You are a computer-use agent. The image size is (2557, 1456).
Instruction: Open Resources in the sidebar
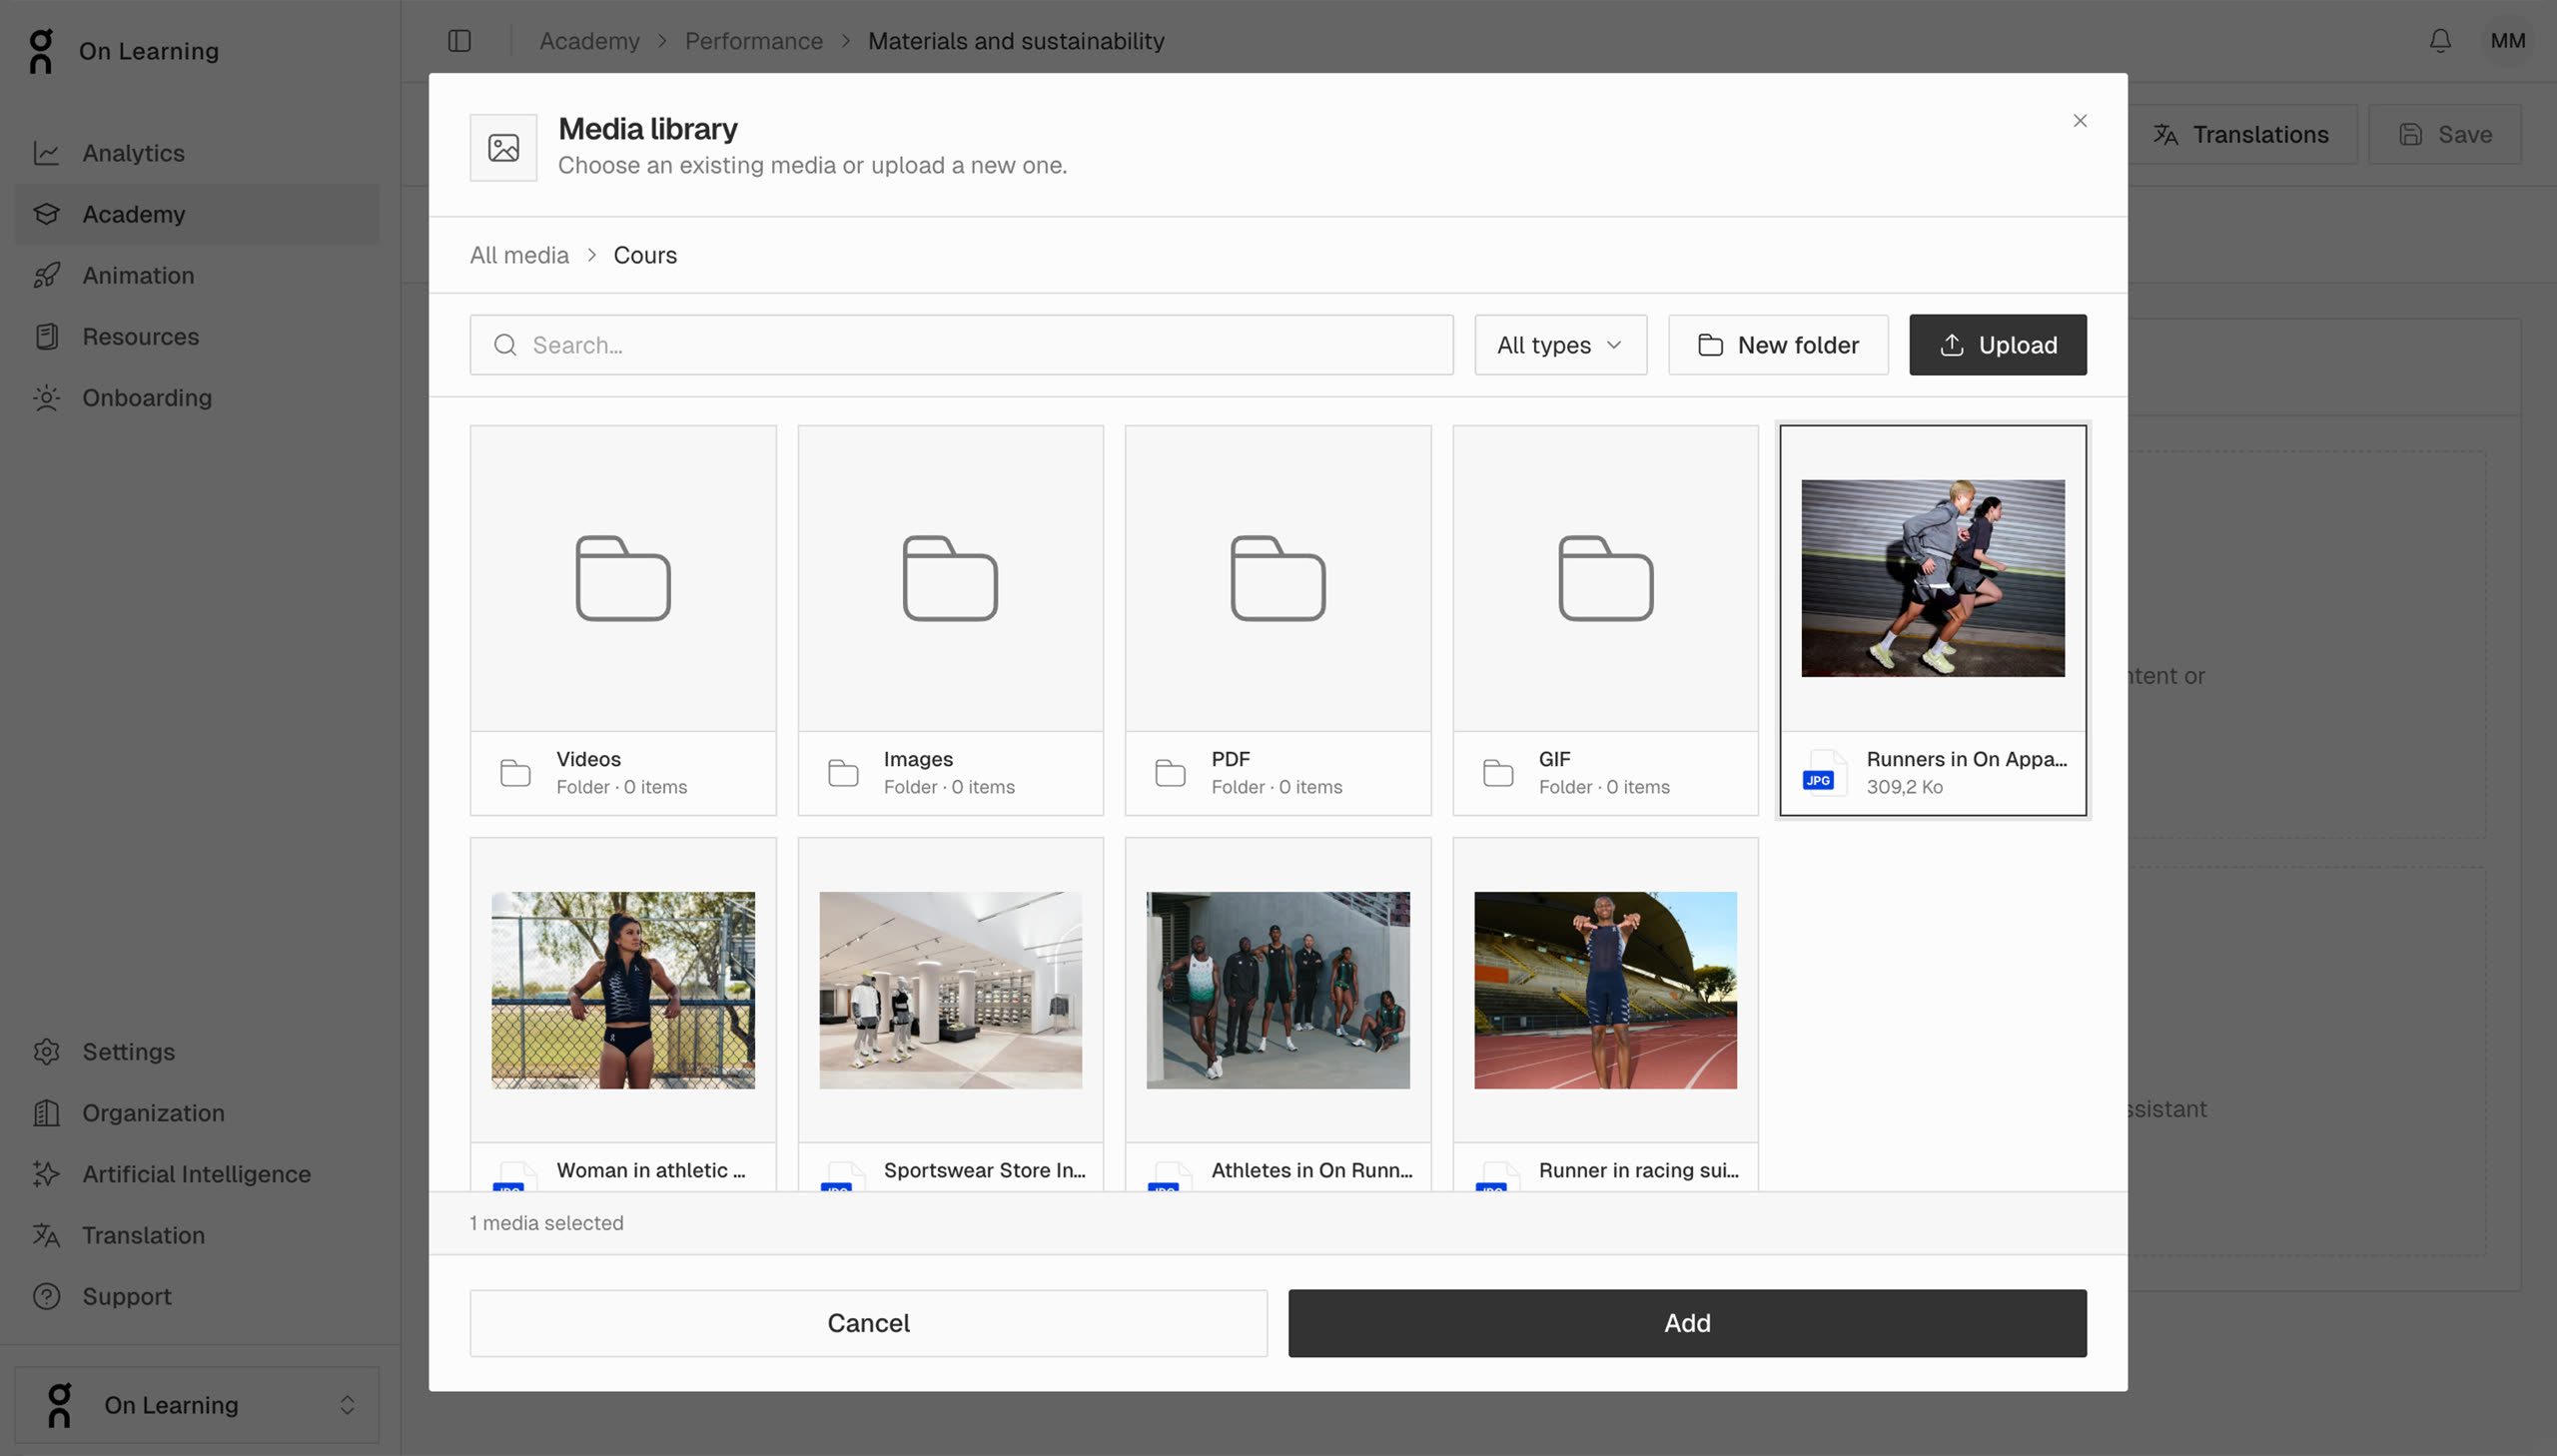(x=197, y=336)
